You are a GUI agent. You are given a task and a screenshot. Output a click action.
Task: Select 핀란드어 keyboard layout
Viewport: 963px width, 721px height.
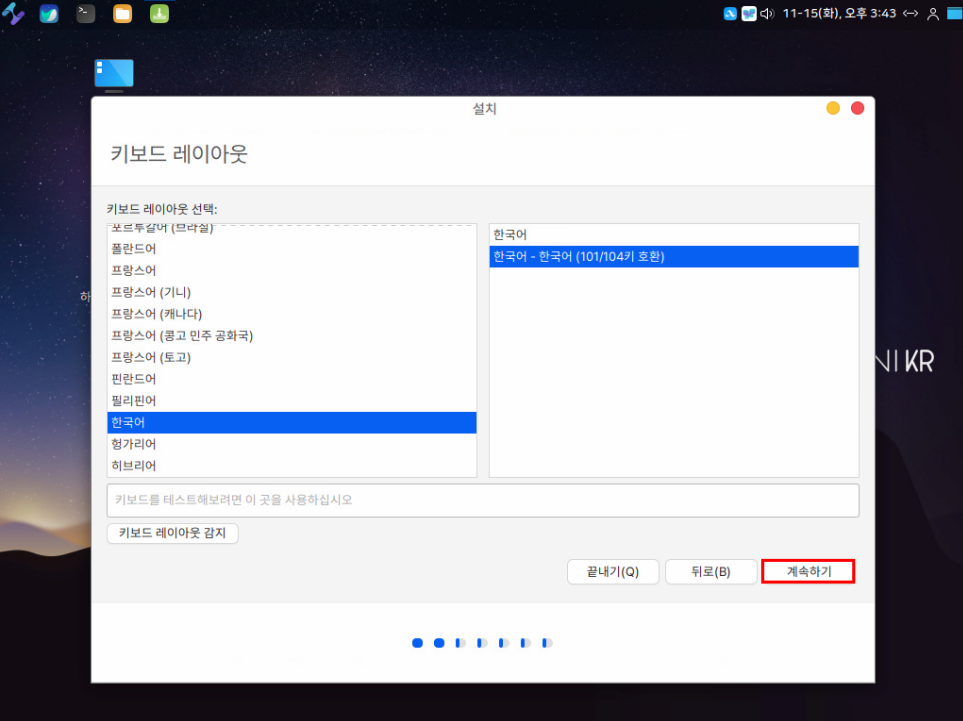(134, 379)
